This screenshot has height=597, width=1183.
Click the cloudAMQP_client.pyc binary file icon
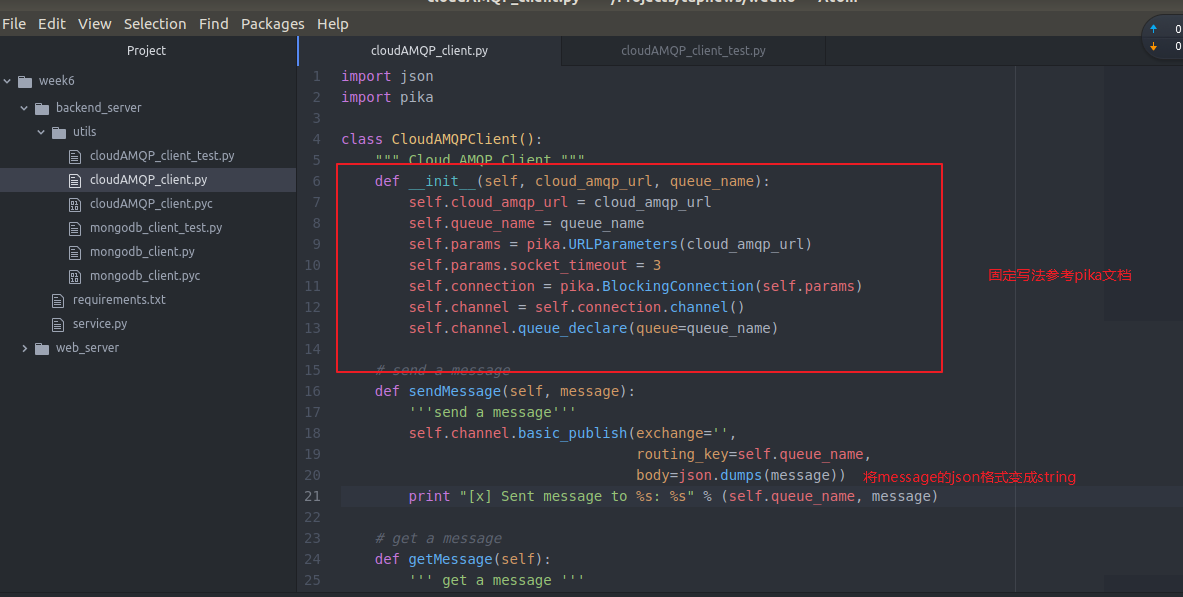click(x=75, y=205)
